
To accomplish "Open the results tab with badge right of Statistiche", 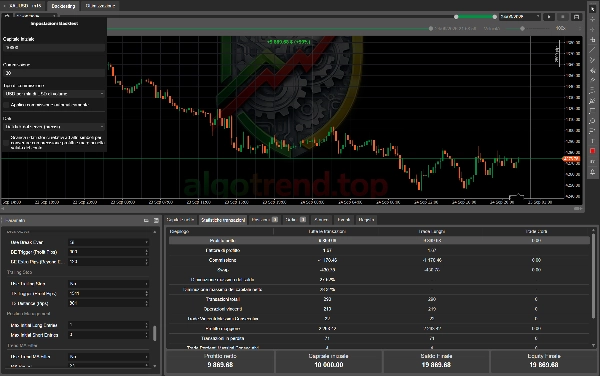I will 264,220.
